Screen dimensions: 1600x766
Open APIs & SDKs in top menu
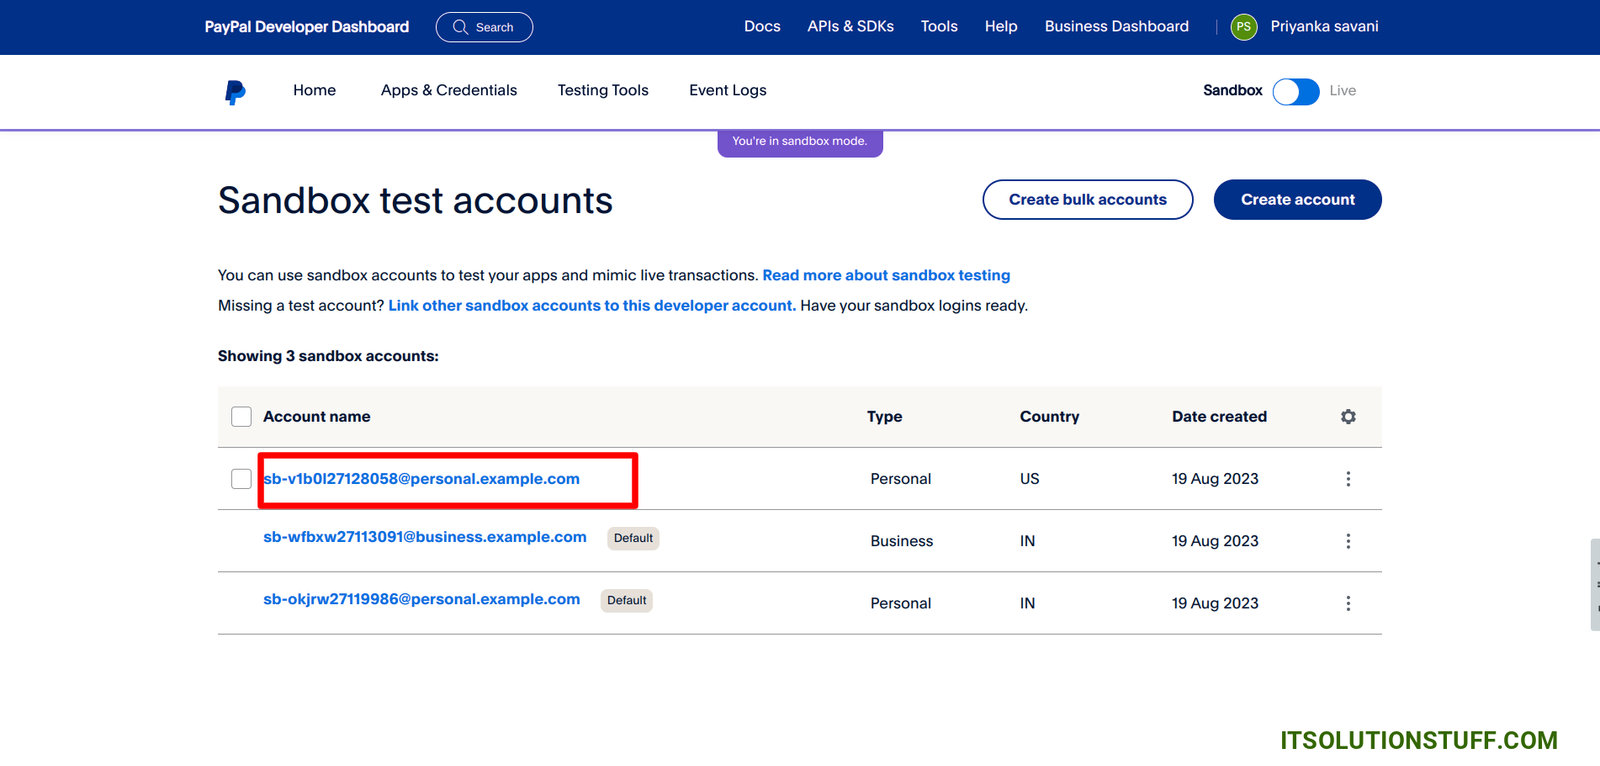(850, 27)
